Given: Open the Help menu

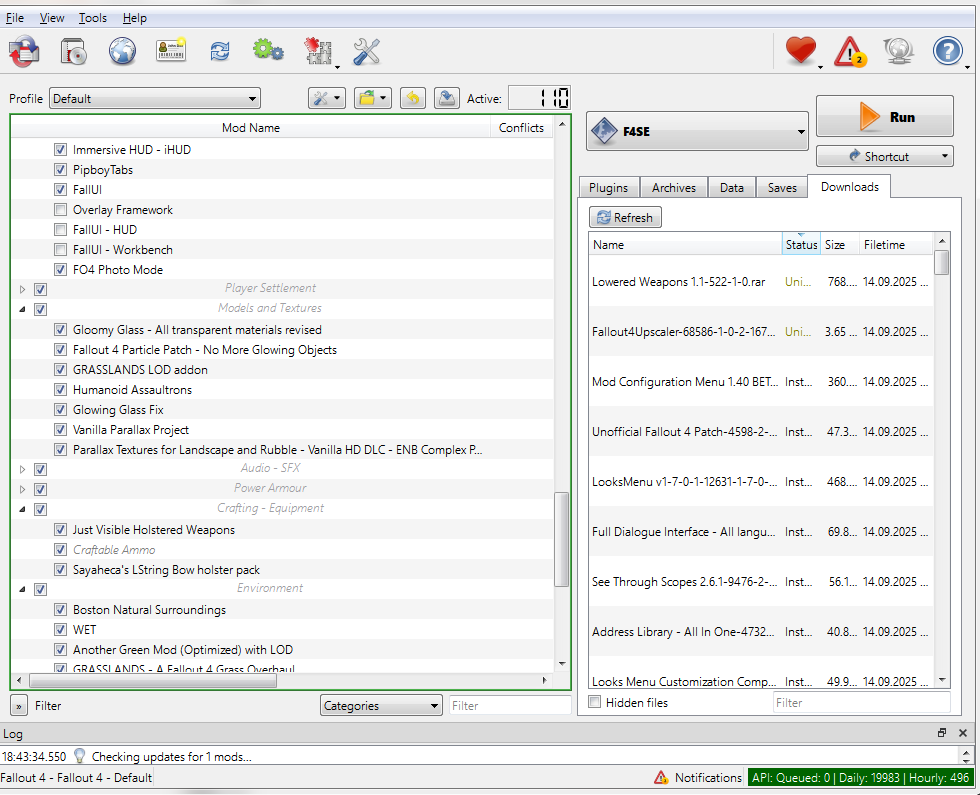Looking at the screenshot, I should point(134,18).
